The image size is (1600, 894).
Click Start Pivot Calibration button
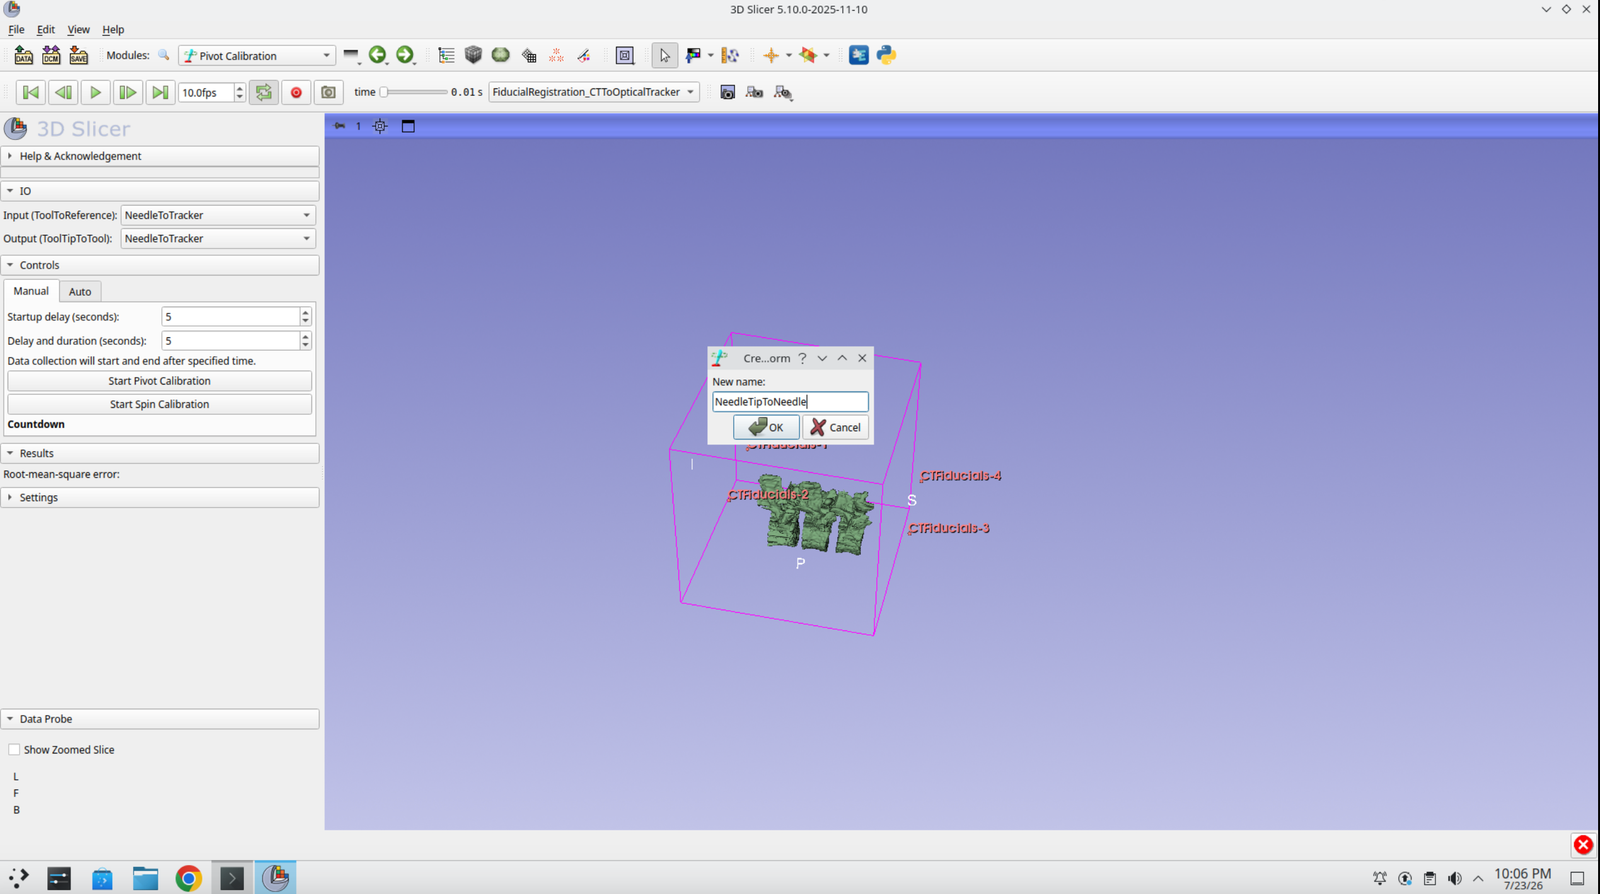[x=160, y=381]
